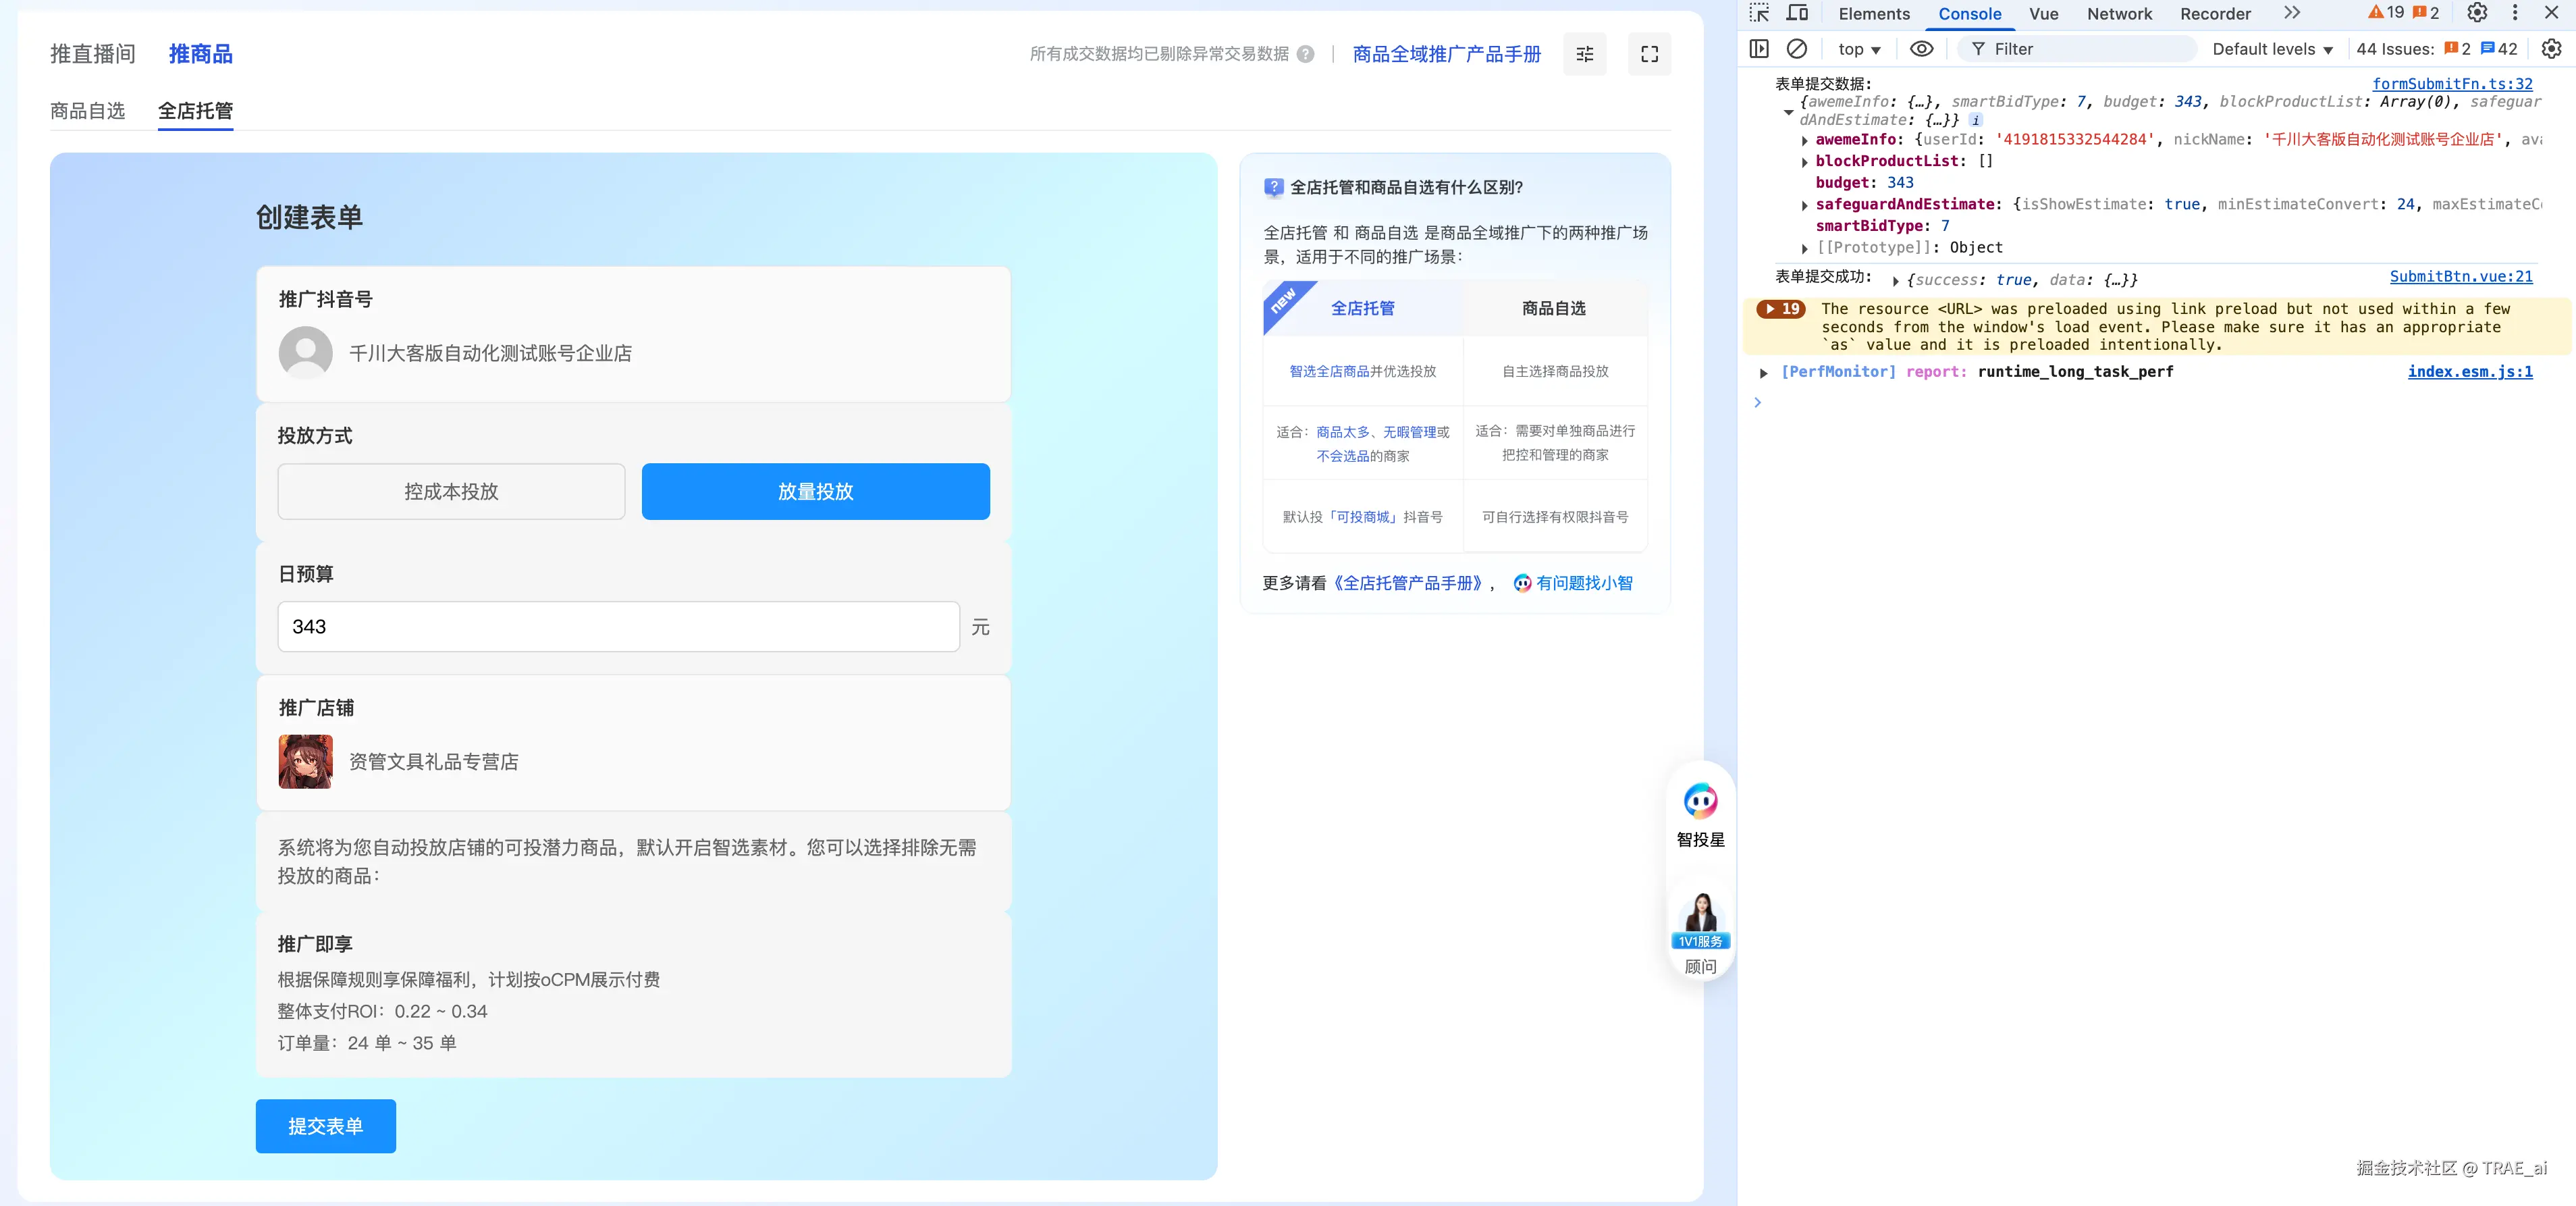Click the inspect element picker icon

1759,13
